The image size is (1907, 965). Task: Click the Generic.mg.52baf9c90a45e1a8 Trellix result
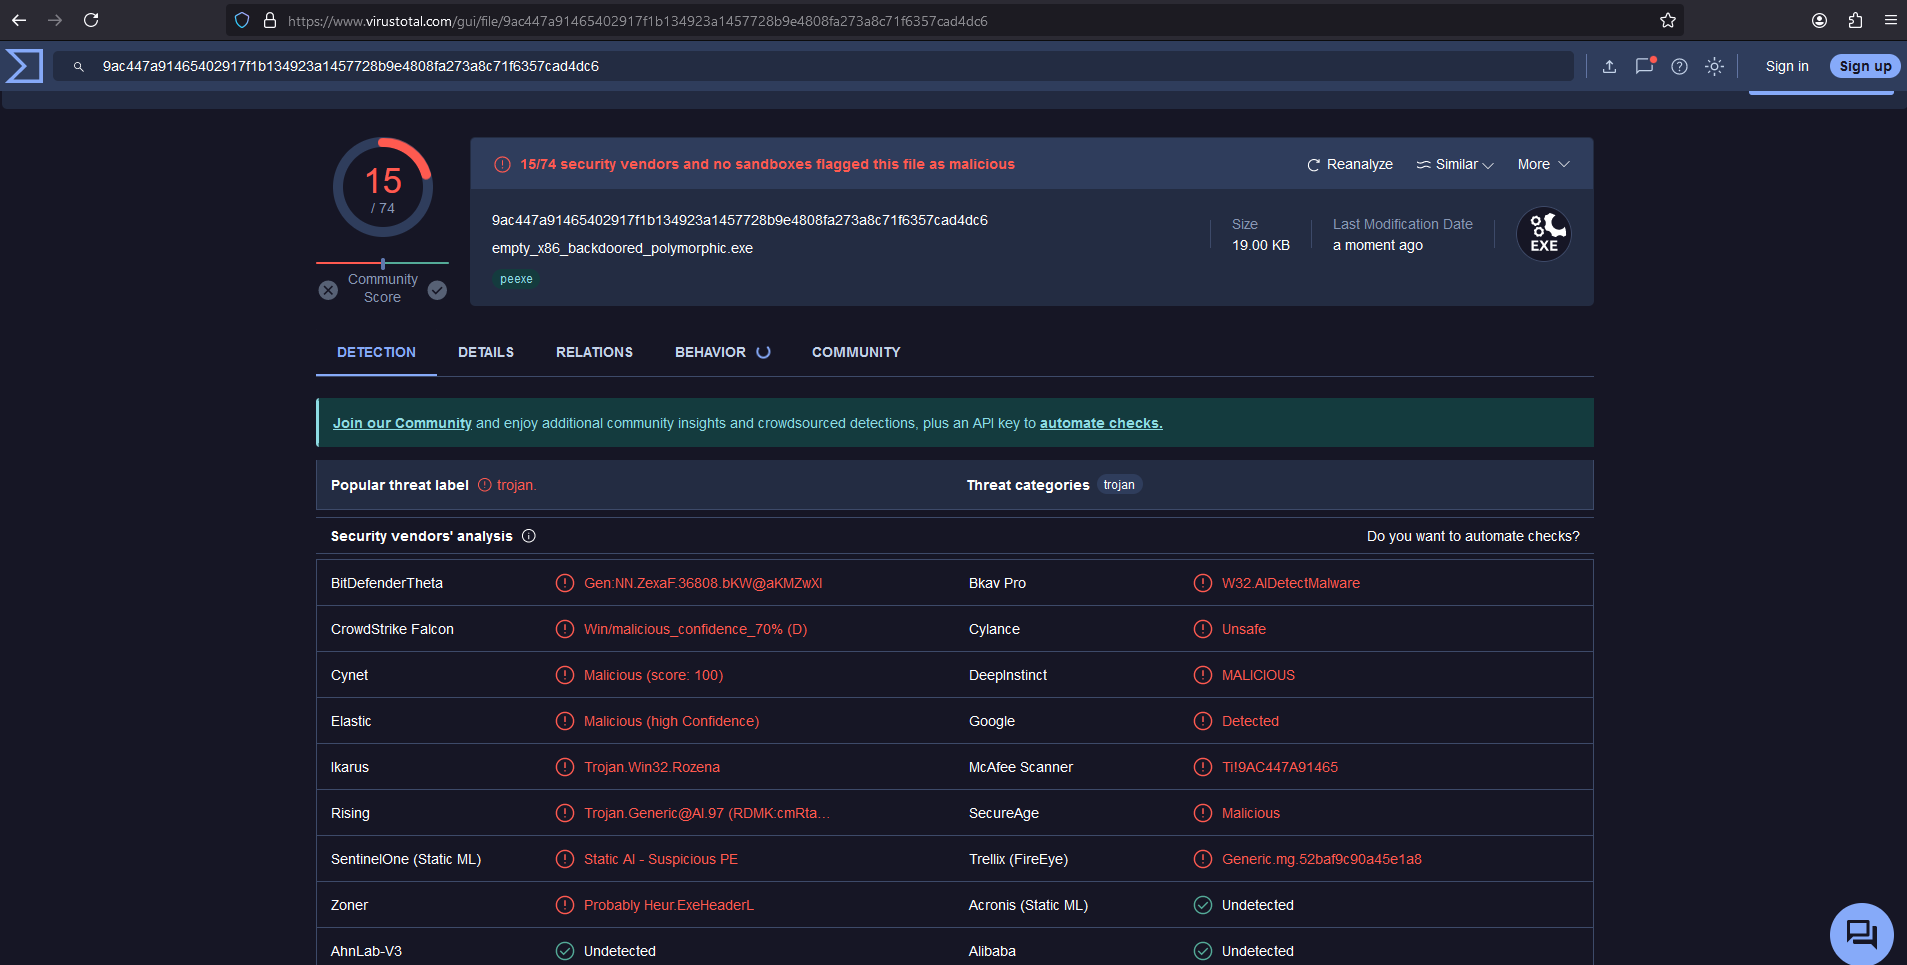coord(1322,859)
